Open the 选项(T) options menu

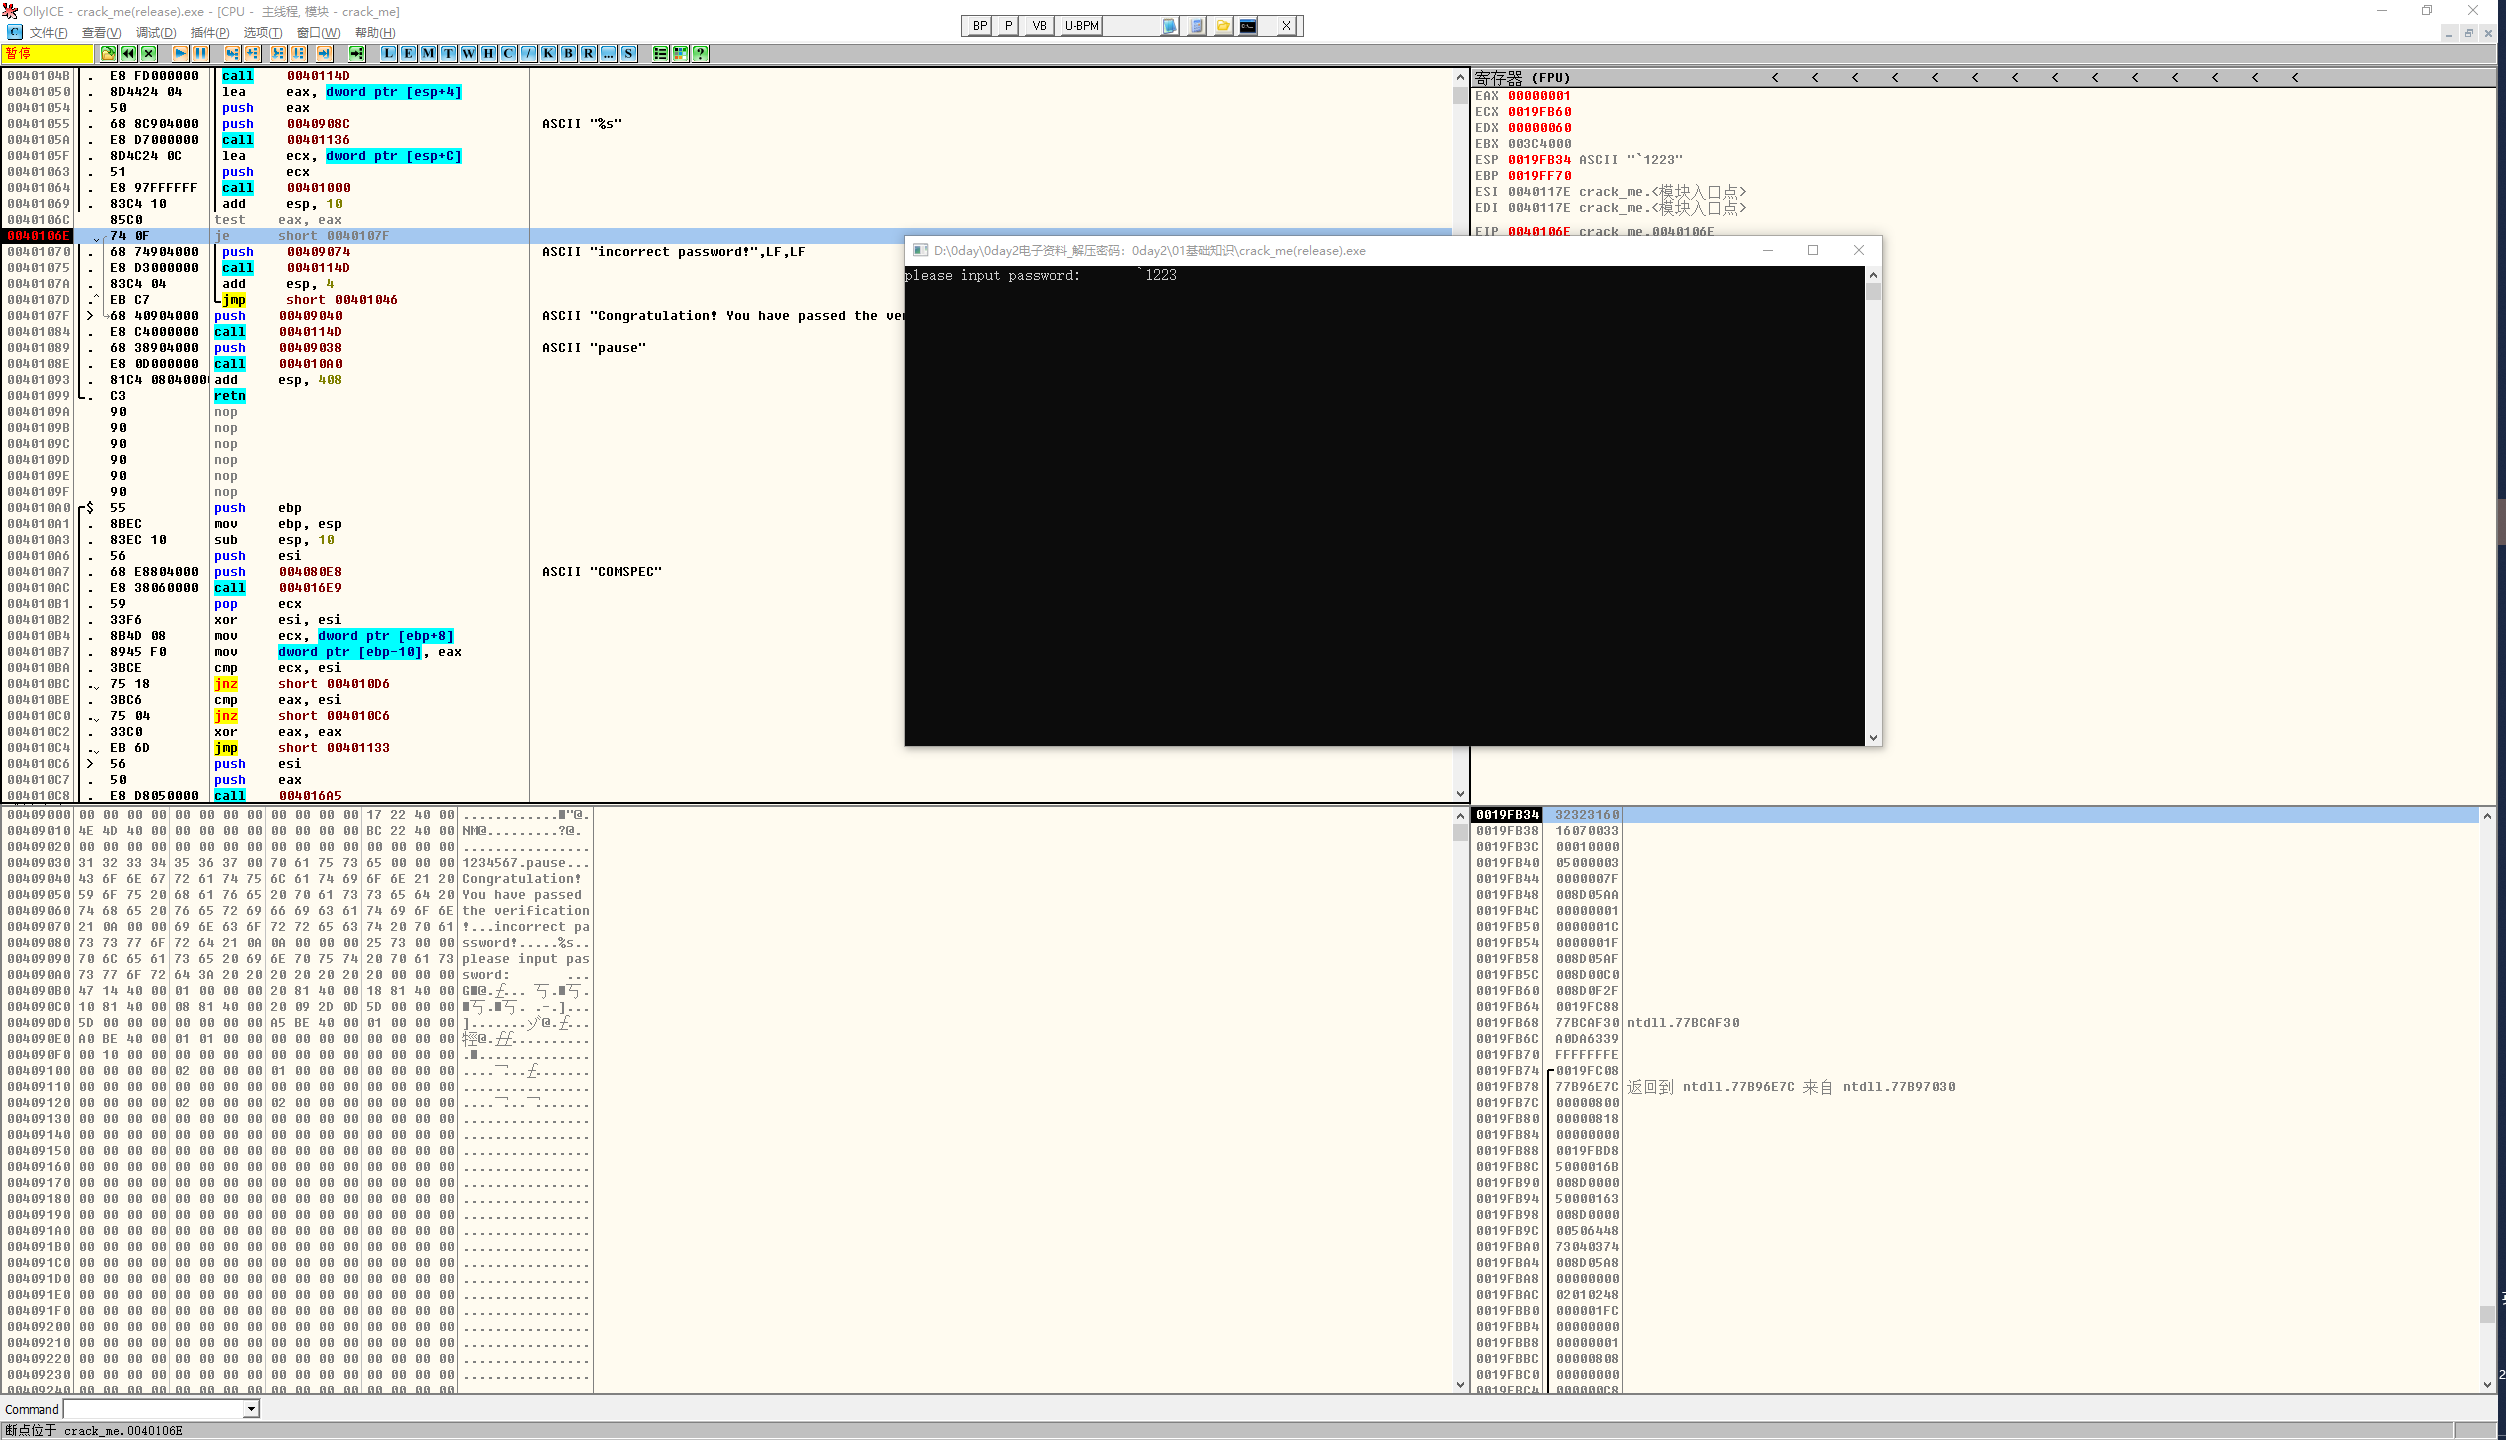point(263,33)
